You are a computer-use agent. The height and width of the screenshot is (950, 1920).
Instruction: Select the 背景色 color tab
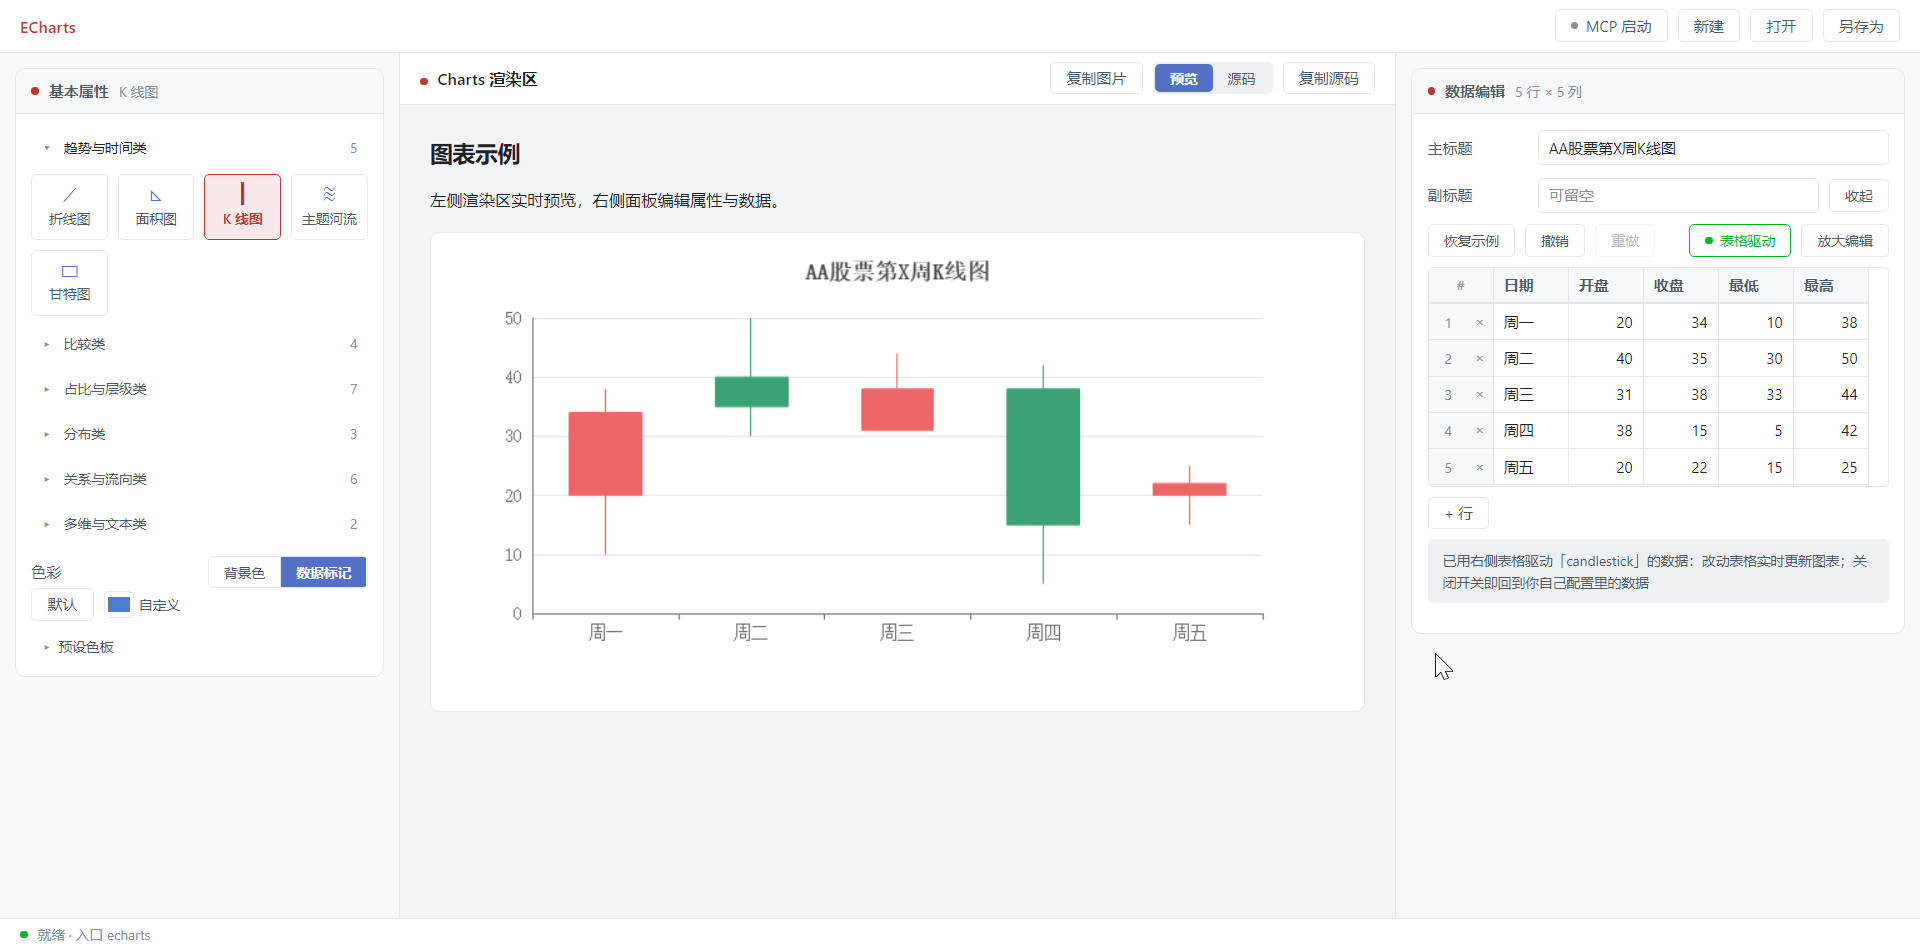[x=244, y=573]
